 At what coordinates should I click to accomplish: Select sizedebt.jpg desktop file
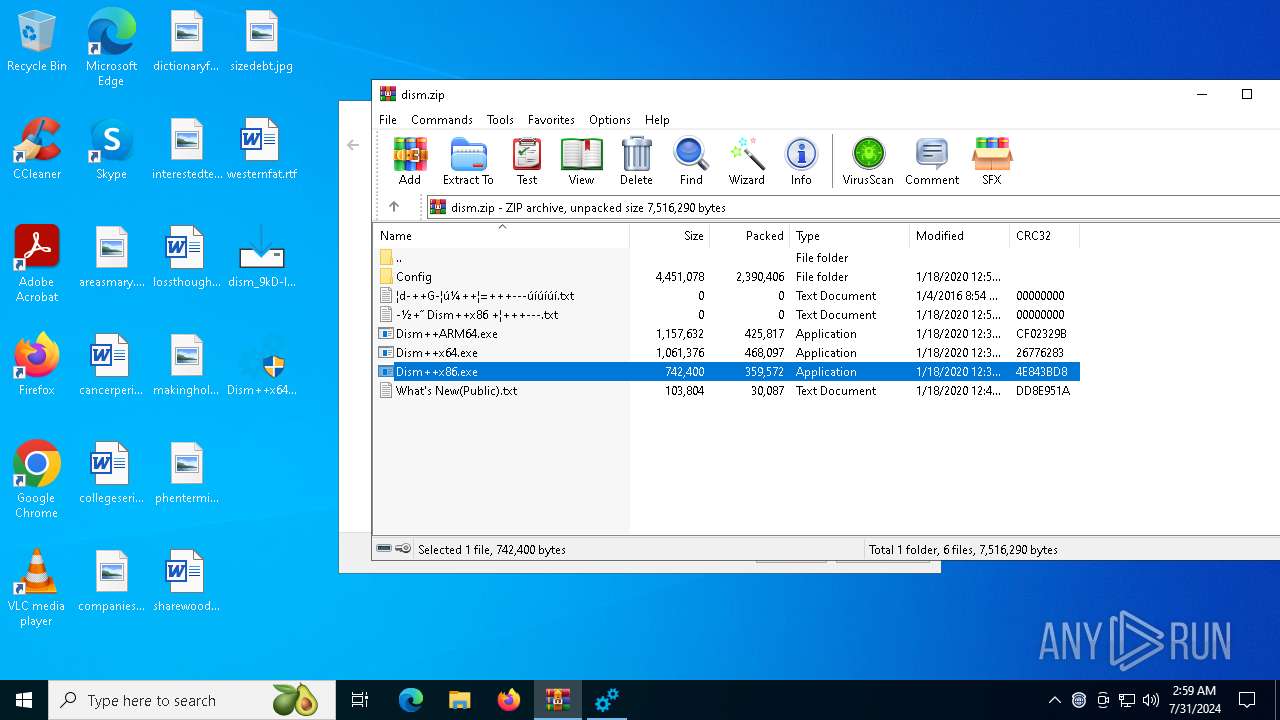tap(261, 41)
